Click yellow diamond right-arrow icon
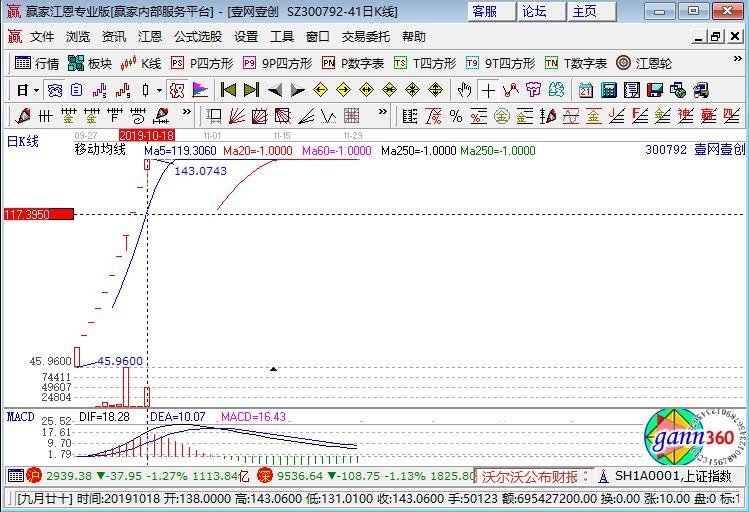This screenshot has width=749, height=512. click(343, 90)
